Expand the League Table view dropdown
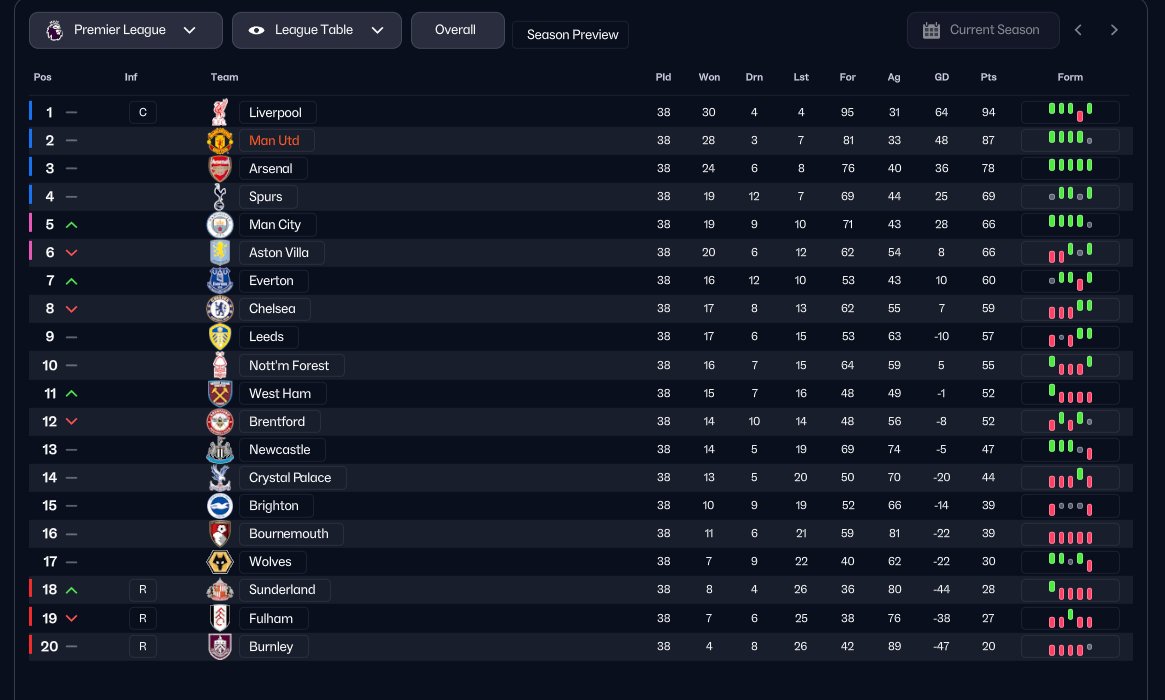This screenshot has height=700, width=1165. pos(316,30)
